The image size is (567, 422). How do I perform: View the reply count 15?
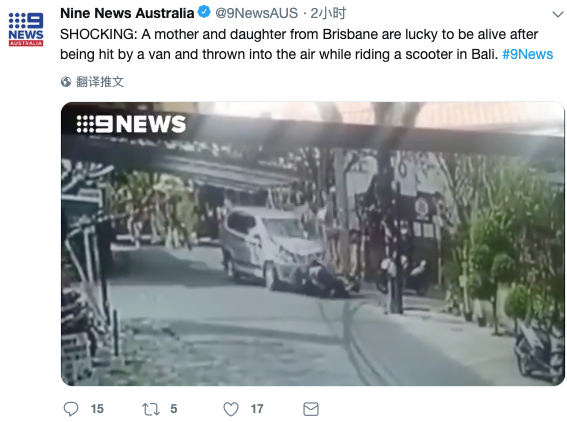(97, 409)
